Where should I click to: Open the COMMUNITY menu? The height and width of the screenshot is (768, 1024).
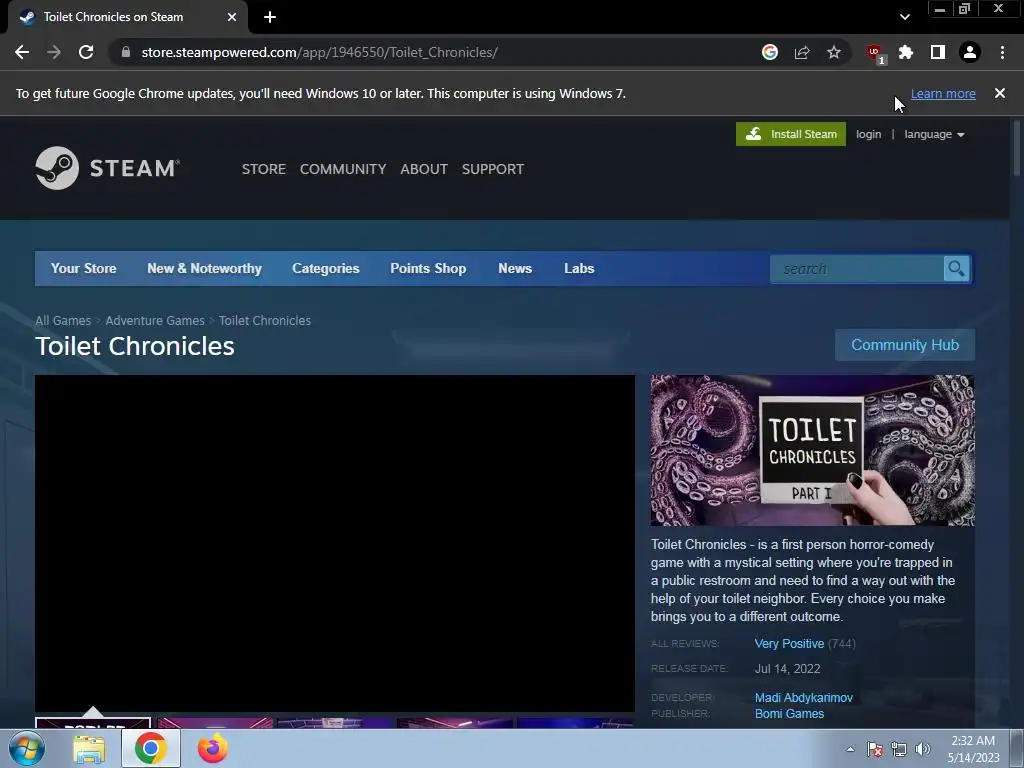point(343,169)
